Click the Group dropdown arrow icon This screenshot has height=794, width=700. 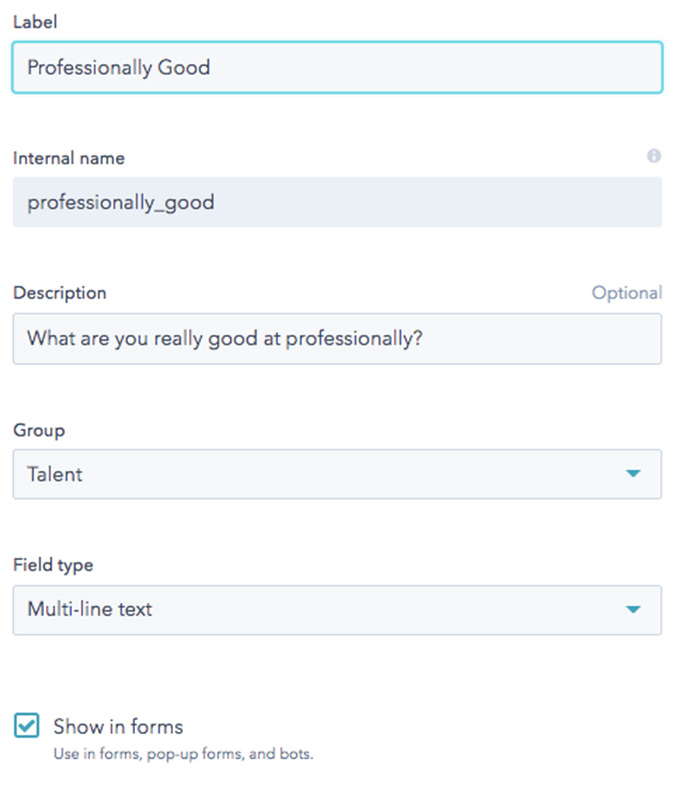pyautogui.click(x=633, y=473)
